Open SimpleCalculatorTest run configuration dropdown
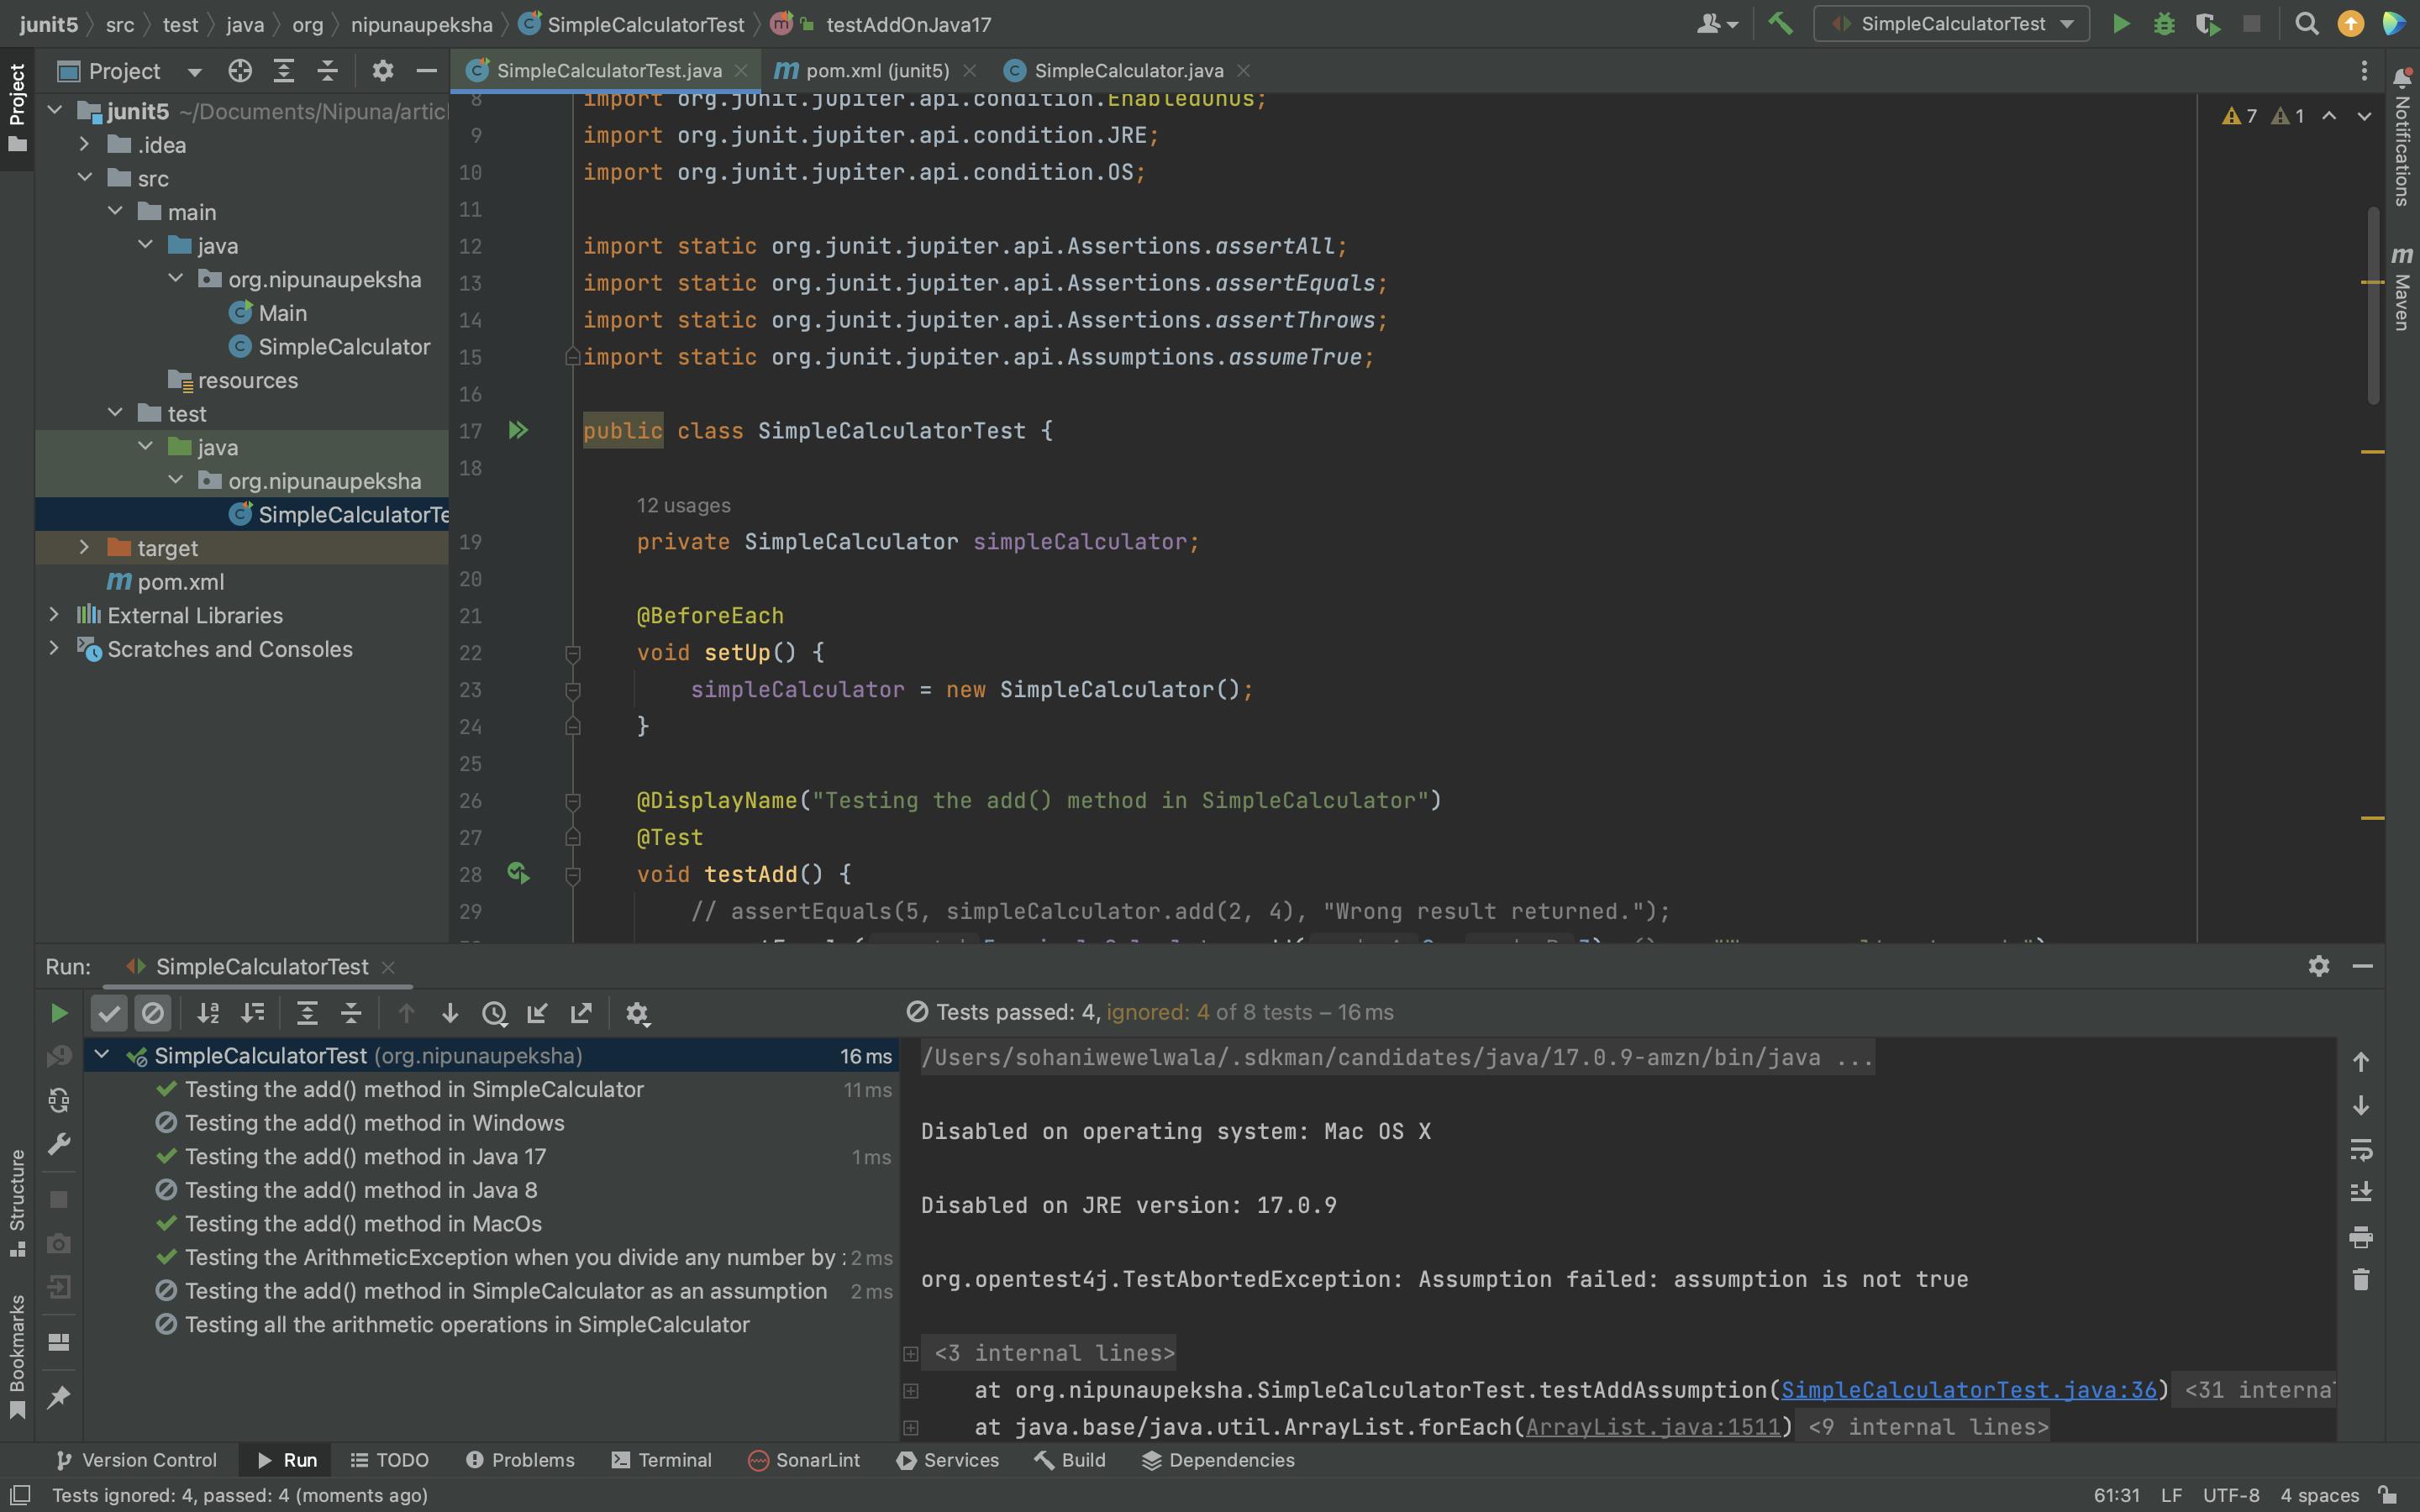The image size is (2420, 1512). [x=1951, y=23]
